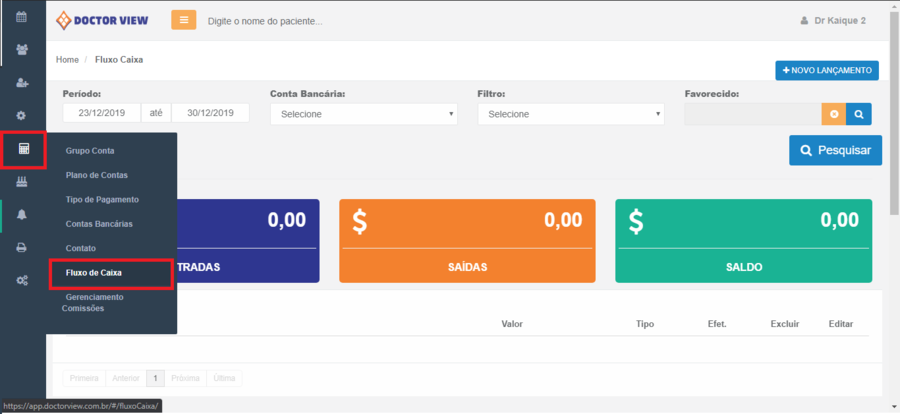
Task: Click the orange Favorecido clear icon
Action: coord(833,114)
